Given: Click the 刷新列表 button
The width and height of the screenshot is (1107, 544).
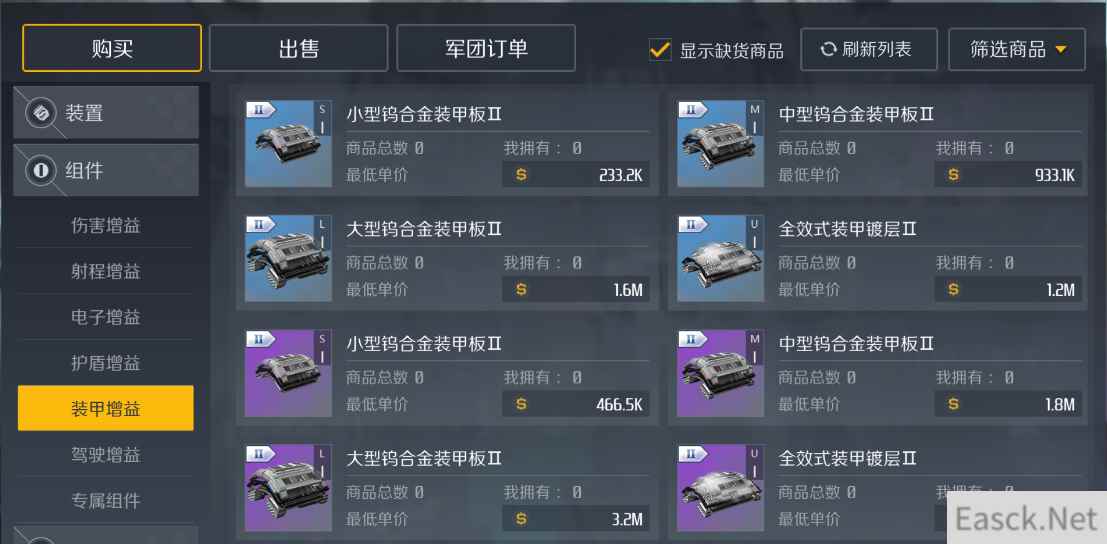Looking at the screenshot, I should [x=869, y=49].
